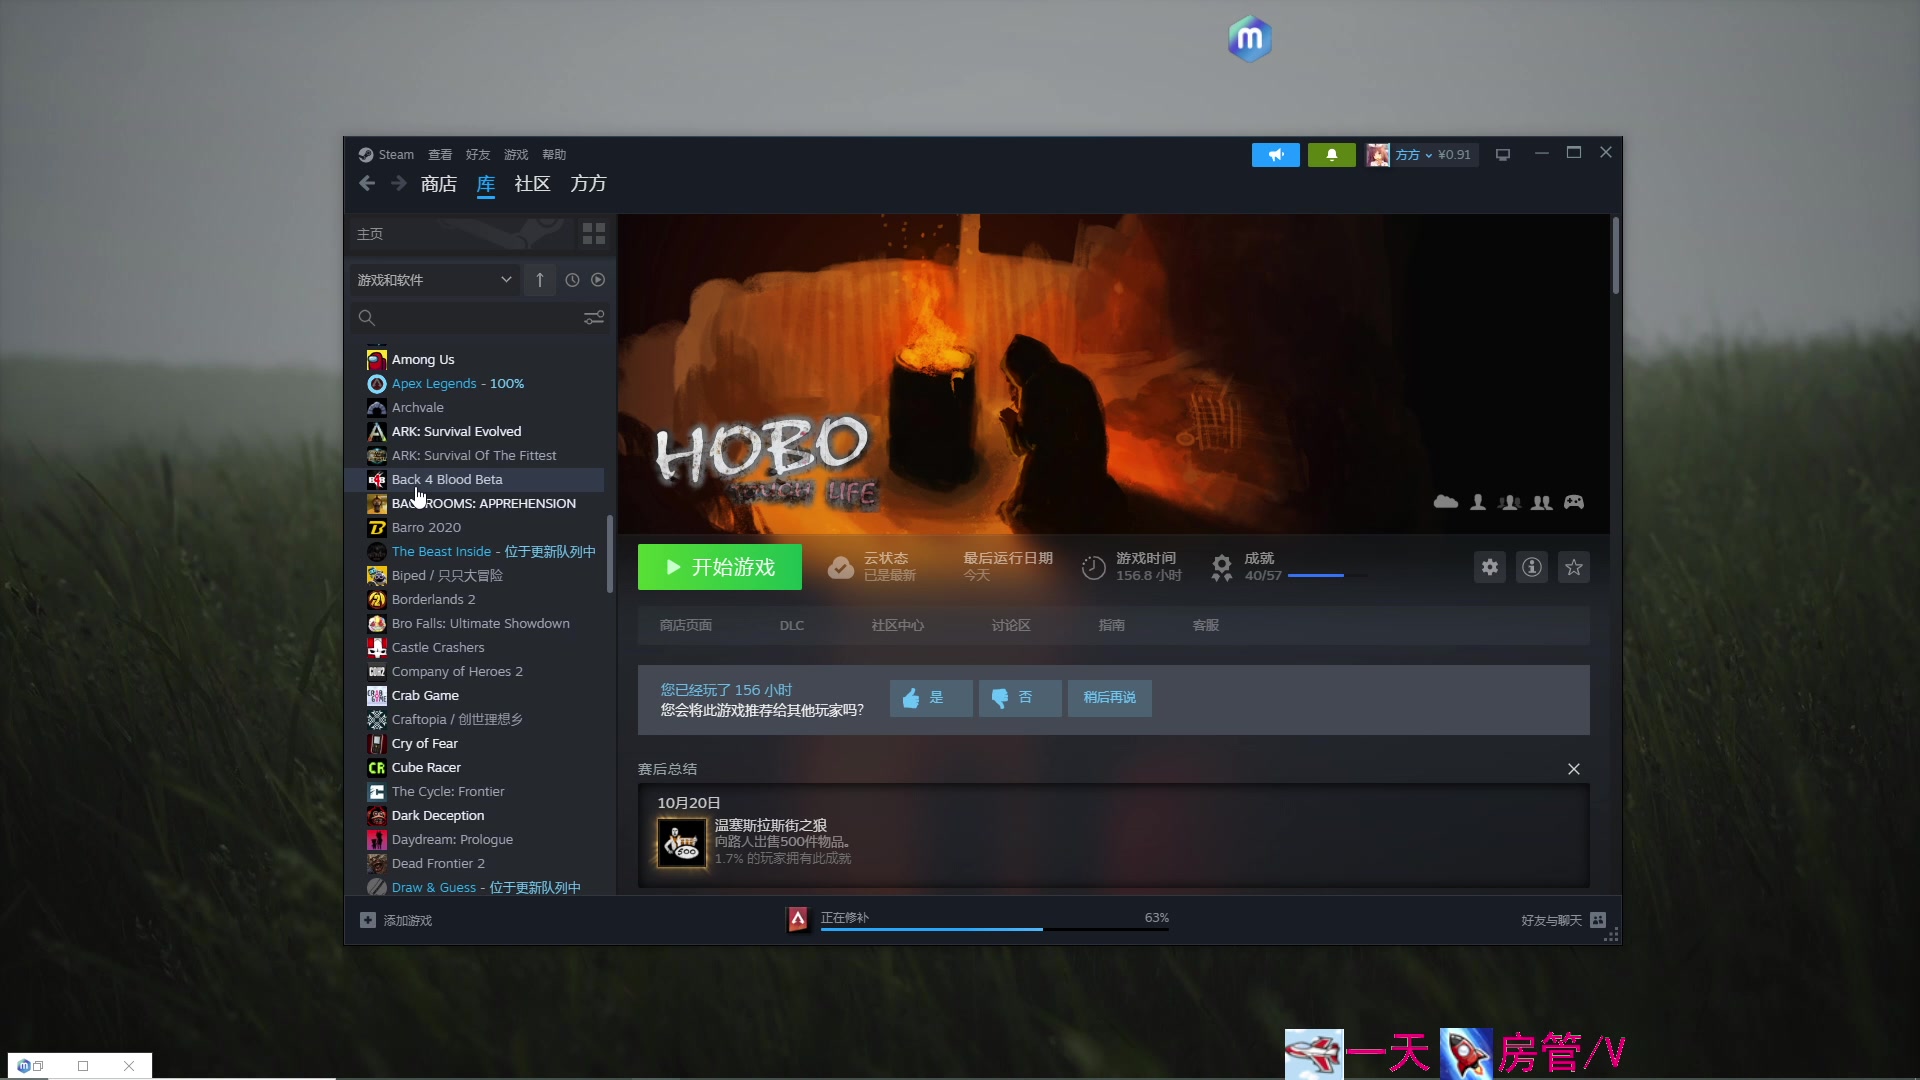This screenshot has width=1920, height=1080.
Task: Click the blue M desktop widget icon
Action: click(x=1250, y=39)
